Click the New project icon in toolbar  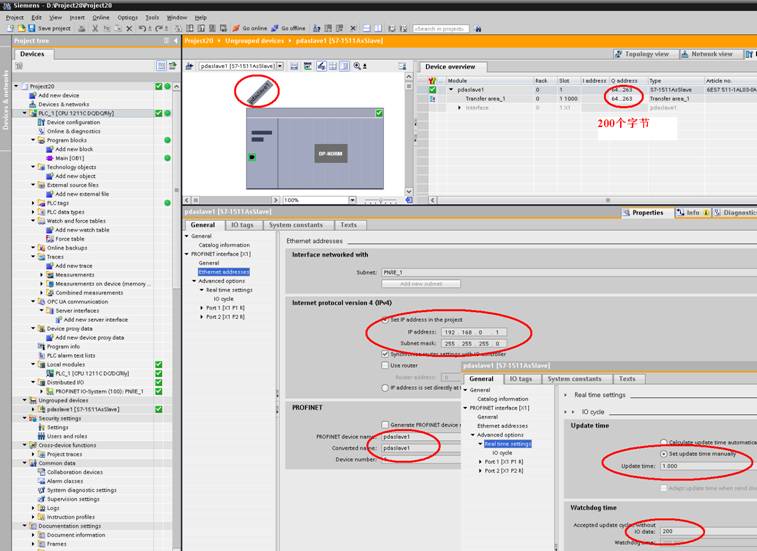[11, 28]
